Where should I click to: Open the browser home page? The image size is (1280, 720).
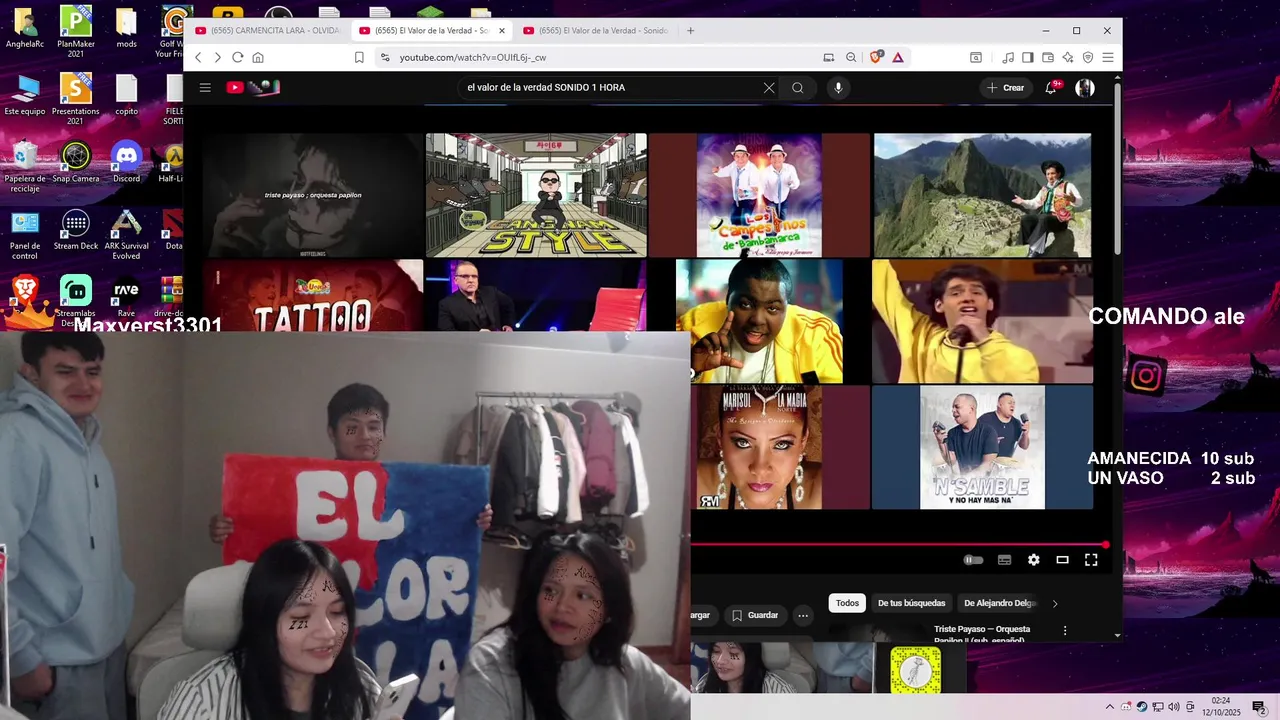pyautogui.click(x=258, y=58)
